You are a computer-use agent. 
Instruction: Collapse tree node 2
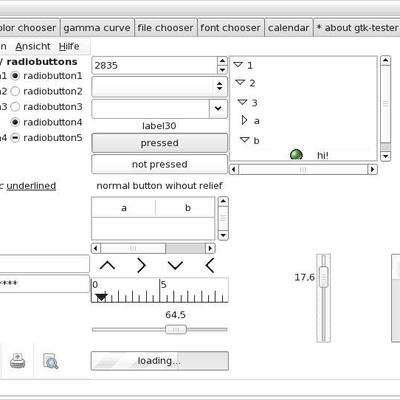(240, 82)
